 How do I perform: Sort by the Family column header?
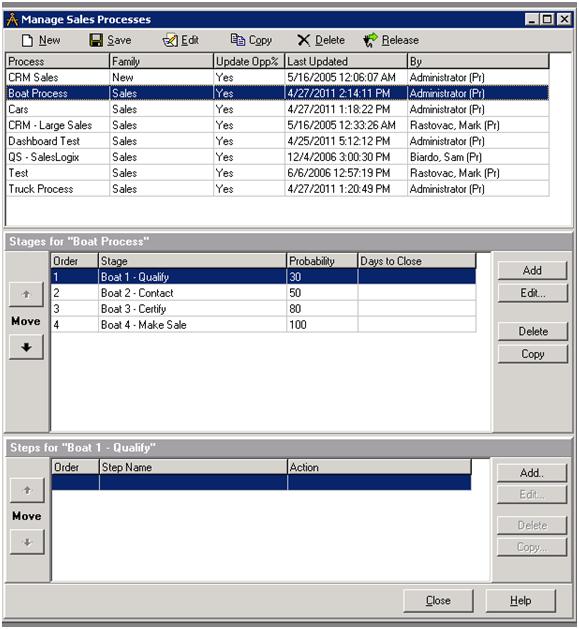click(x=161, y=61)
